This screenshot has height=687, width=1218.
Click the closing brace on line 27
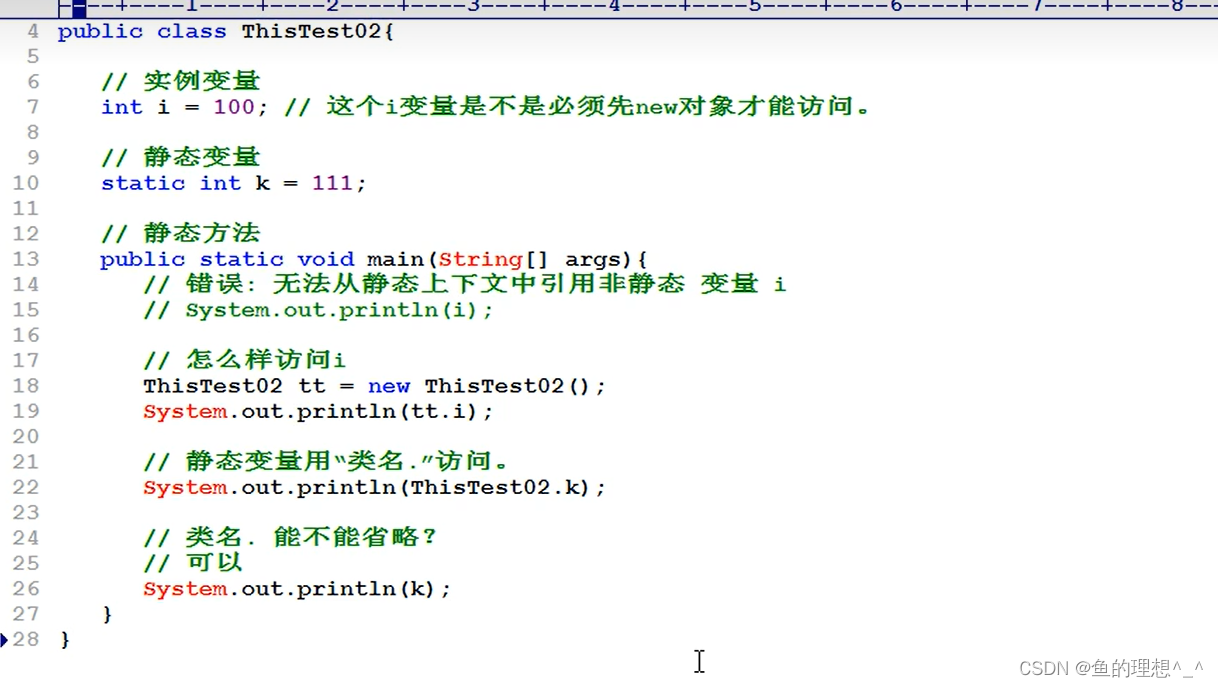[x=107, y=614]
